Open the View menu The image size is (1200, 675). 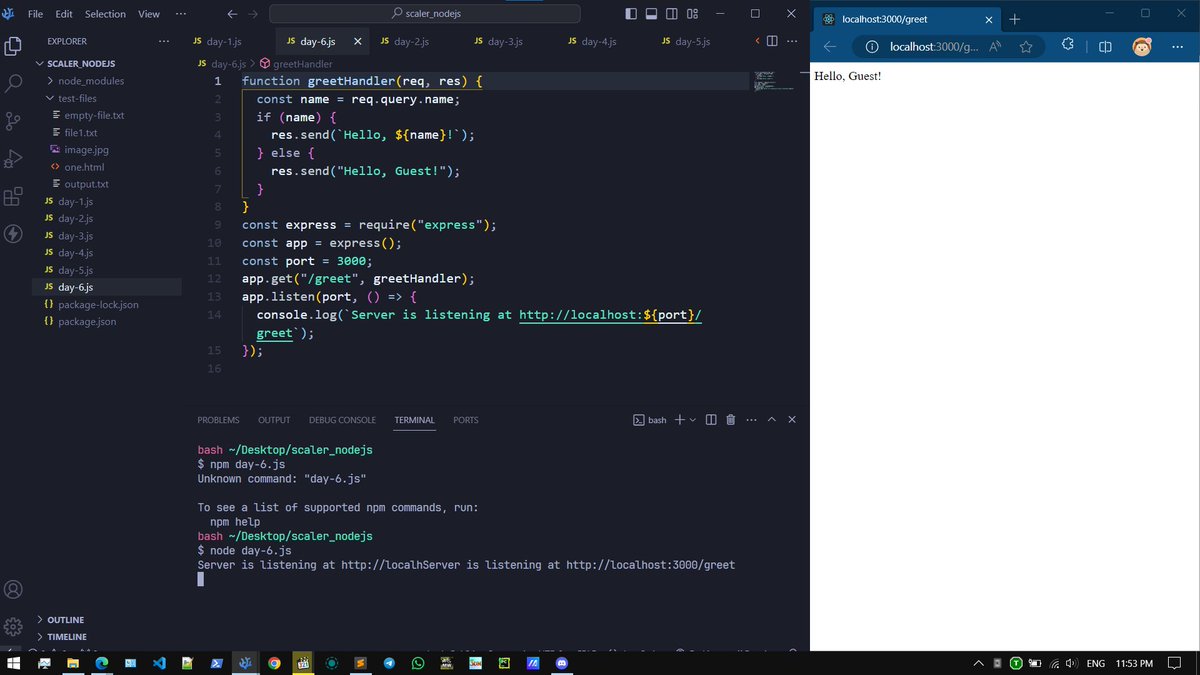pos(149,14)
